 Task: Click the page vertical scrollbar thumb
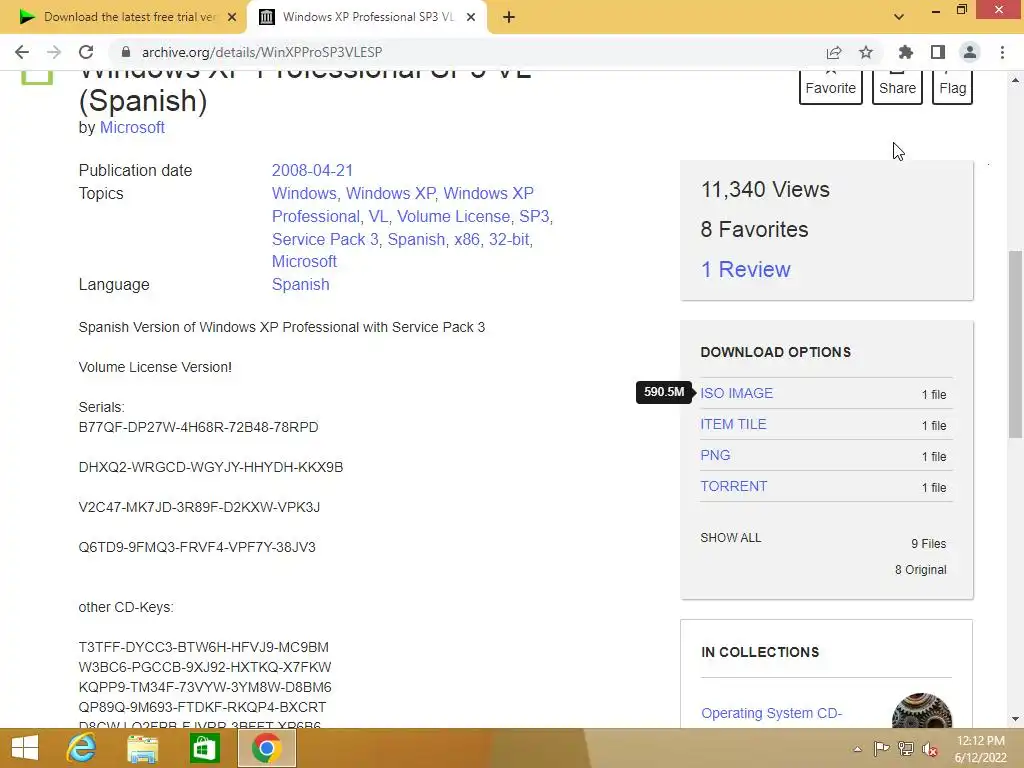1015,344
